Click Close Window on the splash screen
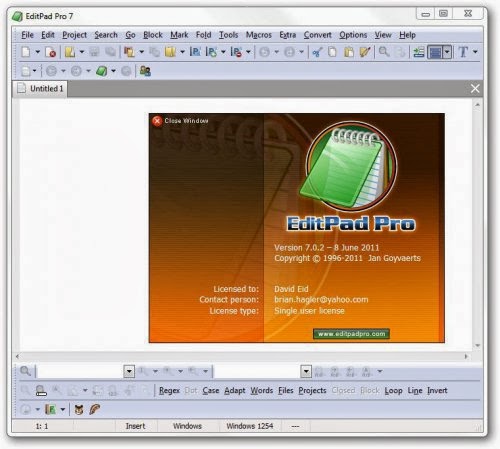Screen dimensions: 500x449 click(x=180, y=121)
